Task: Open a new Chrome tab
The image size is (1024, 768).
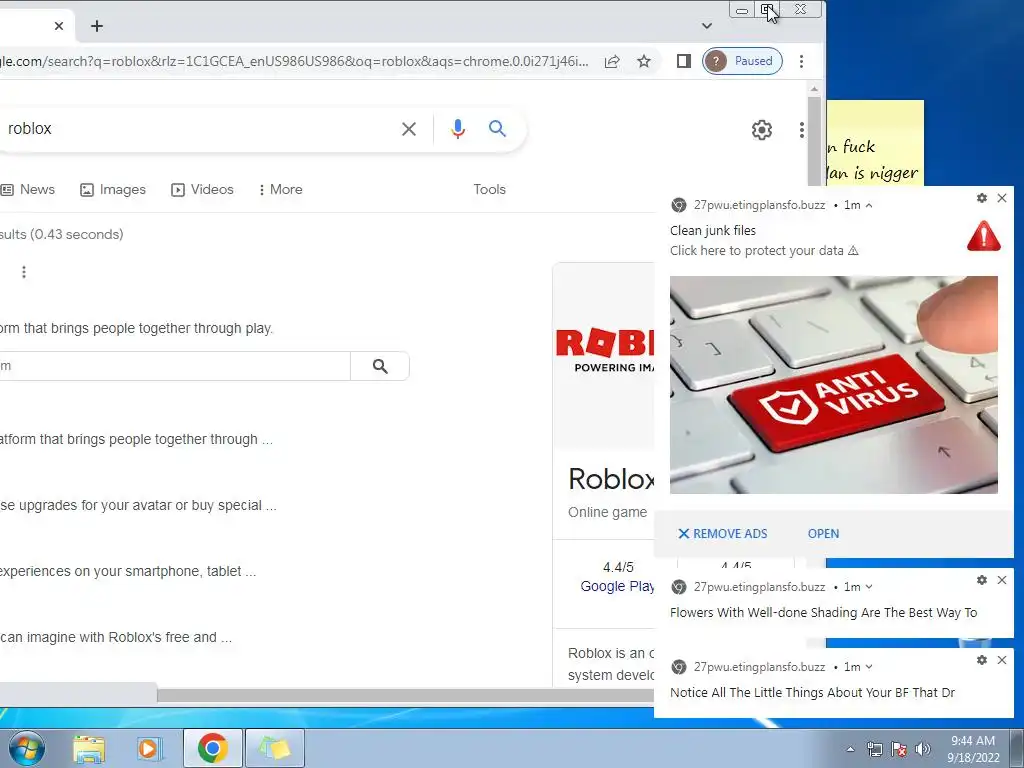Action: tap(97, 26)
